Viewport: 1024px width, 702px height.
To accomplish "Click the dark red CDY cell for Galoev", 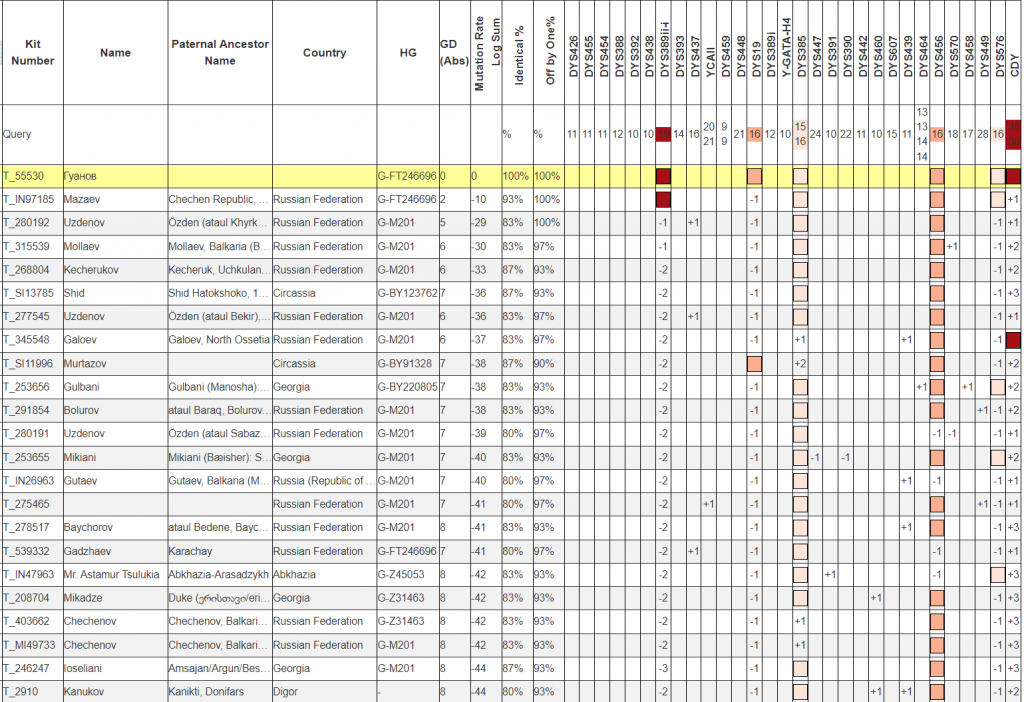I will tap(1013, 340).
